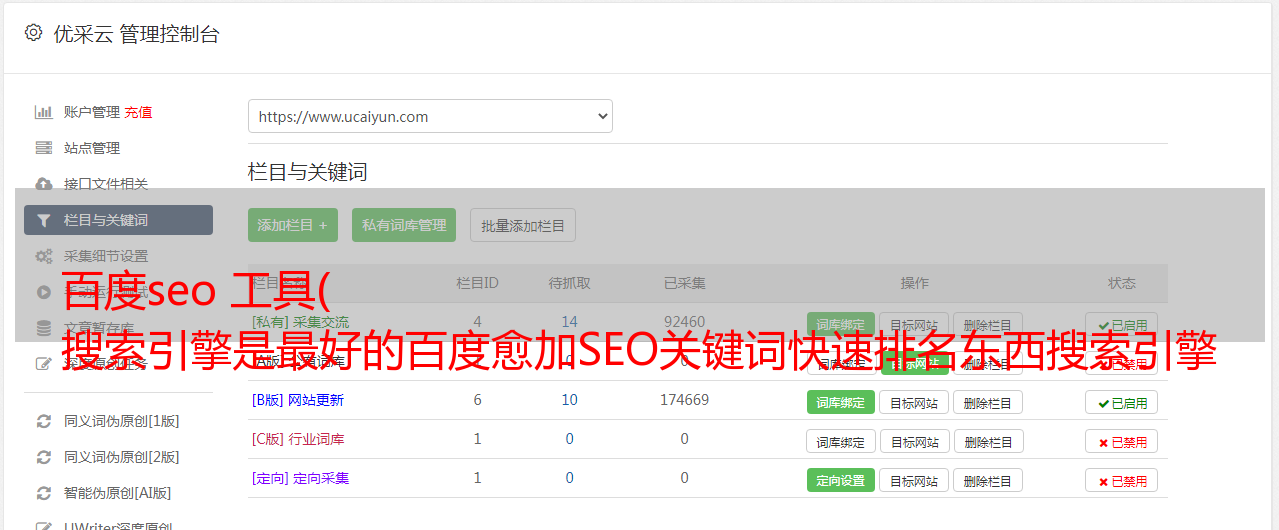This screenshot has height=530, width=1279.
Task: Open the [C版] 行业词库 column link
Action: tap(298, 439)
